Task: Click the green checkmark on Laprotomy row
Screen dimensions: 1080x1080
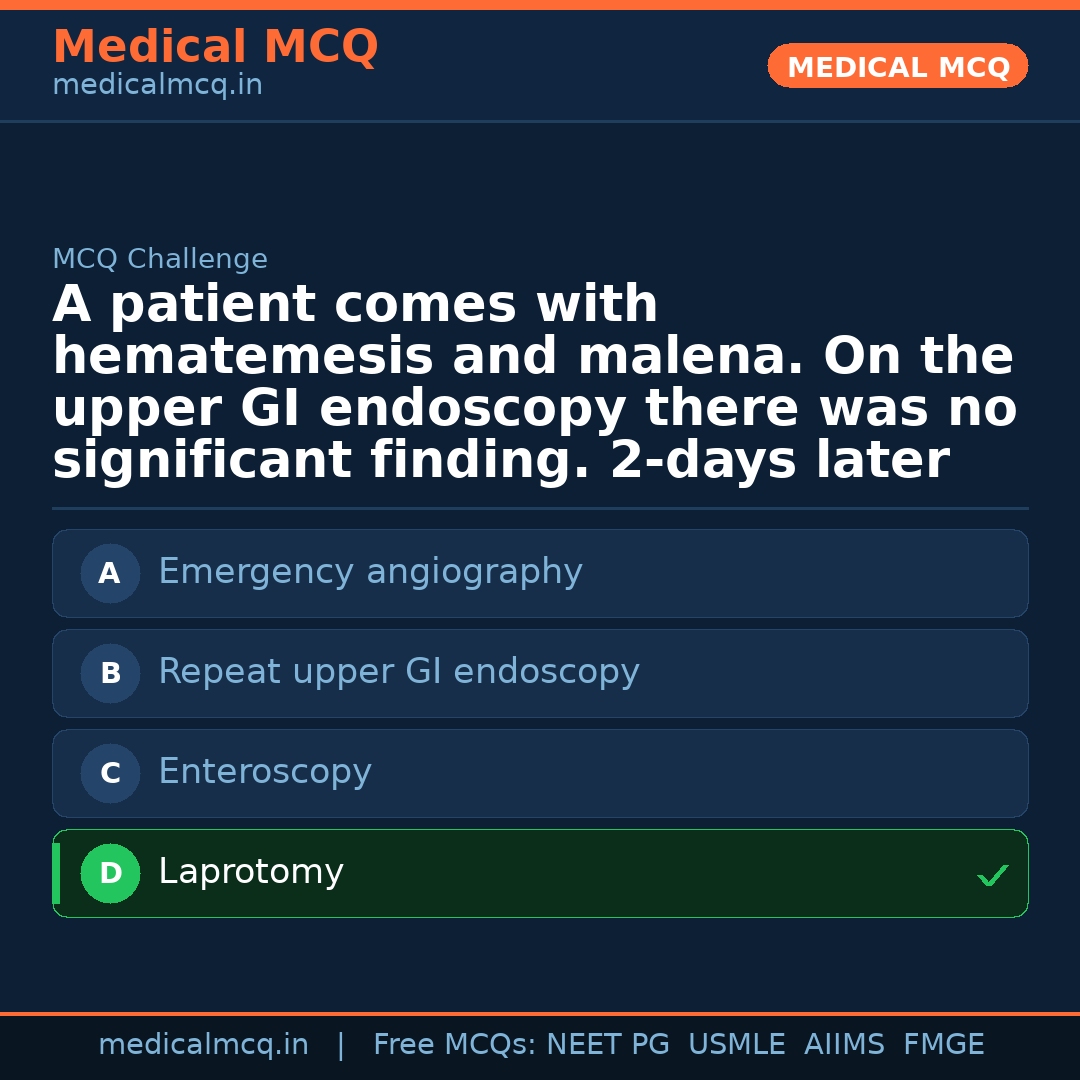Action: [x=992, y=875]
